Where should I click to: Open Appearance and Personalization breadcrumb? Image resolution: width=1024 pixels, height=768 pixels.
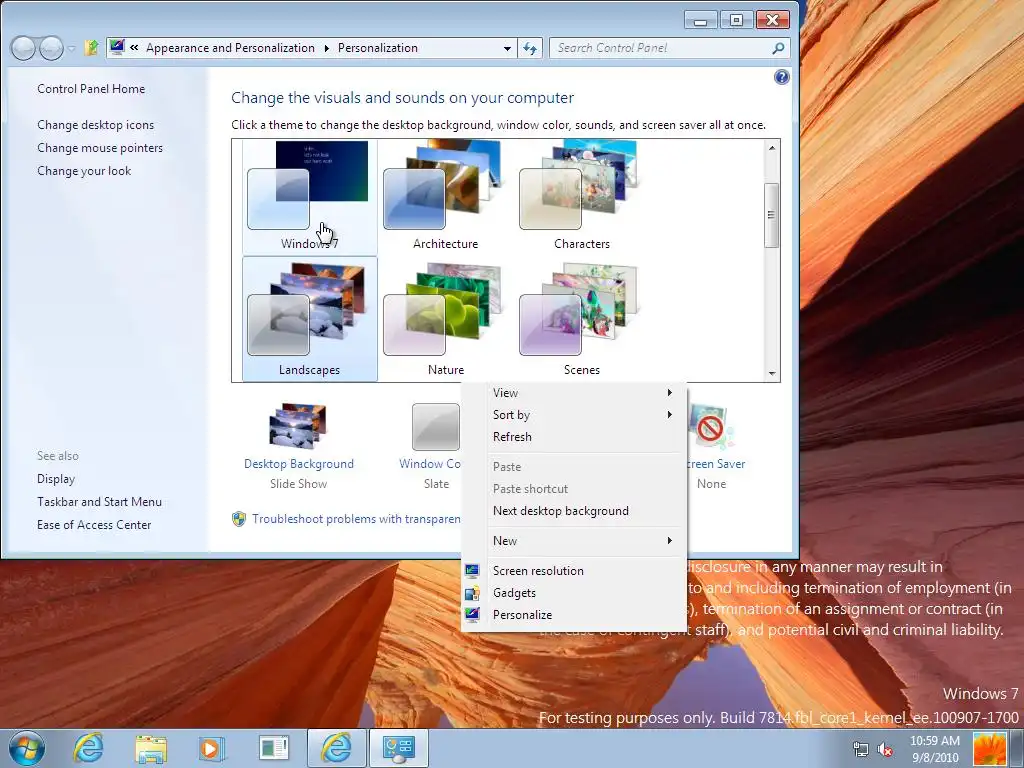click(x=230, y=48)
